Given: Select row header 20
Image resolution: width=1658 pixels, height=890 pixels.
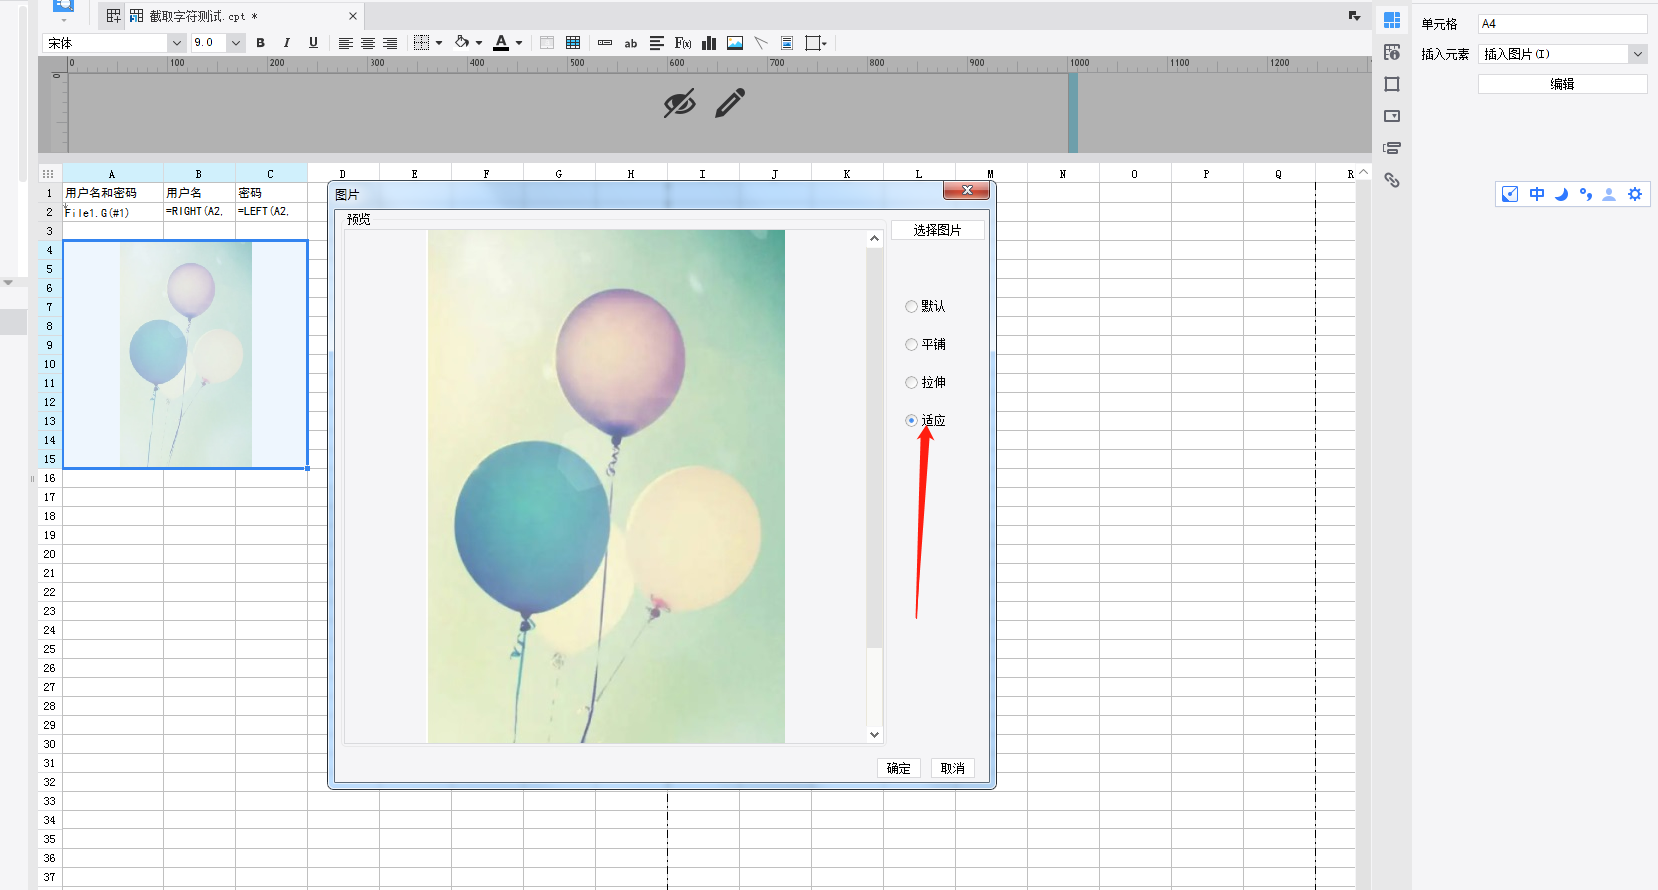Looking at the screenshot, I should [x=50, y=554].
